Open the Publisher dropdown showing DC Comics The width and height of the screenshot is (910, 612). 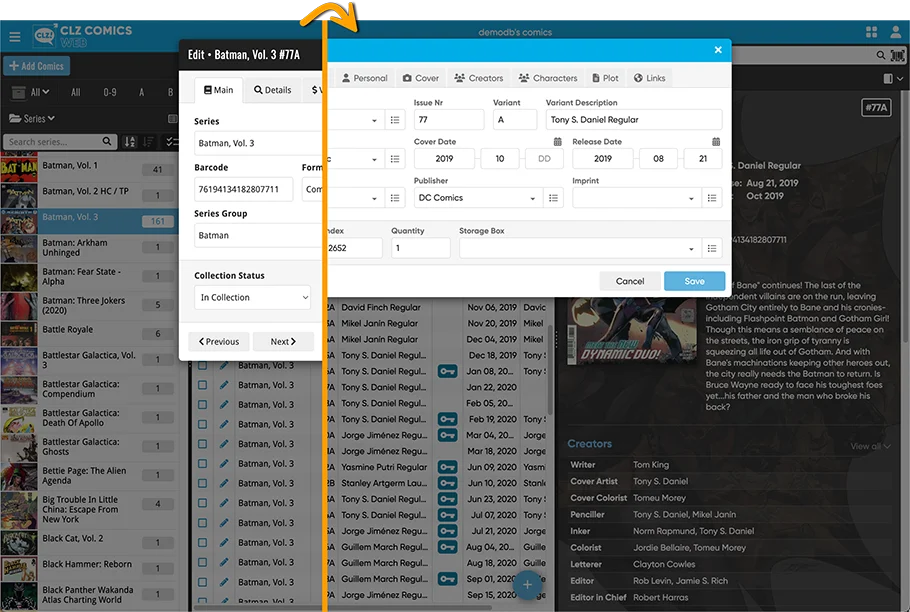pyautogui.click(x=478, y=198)
